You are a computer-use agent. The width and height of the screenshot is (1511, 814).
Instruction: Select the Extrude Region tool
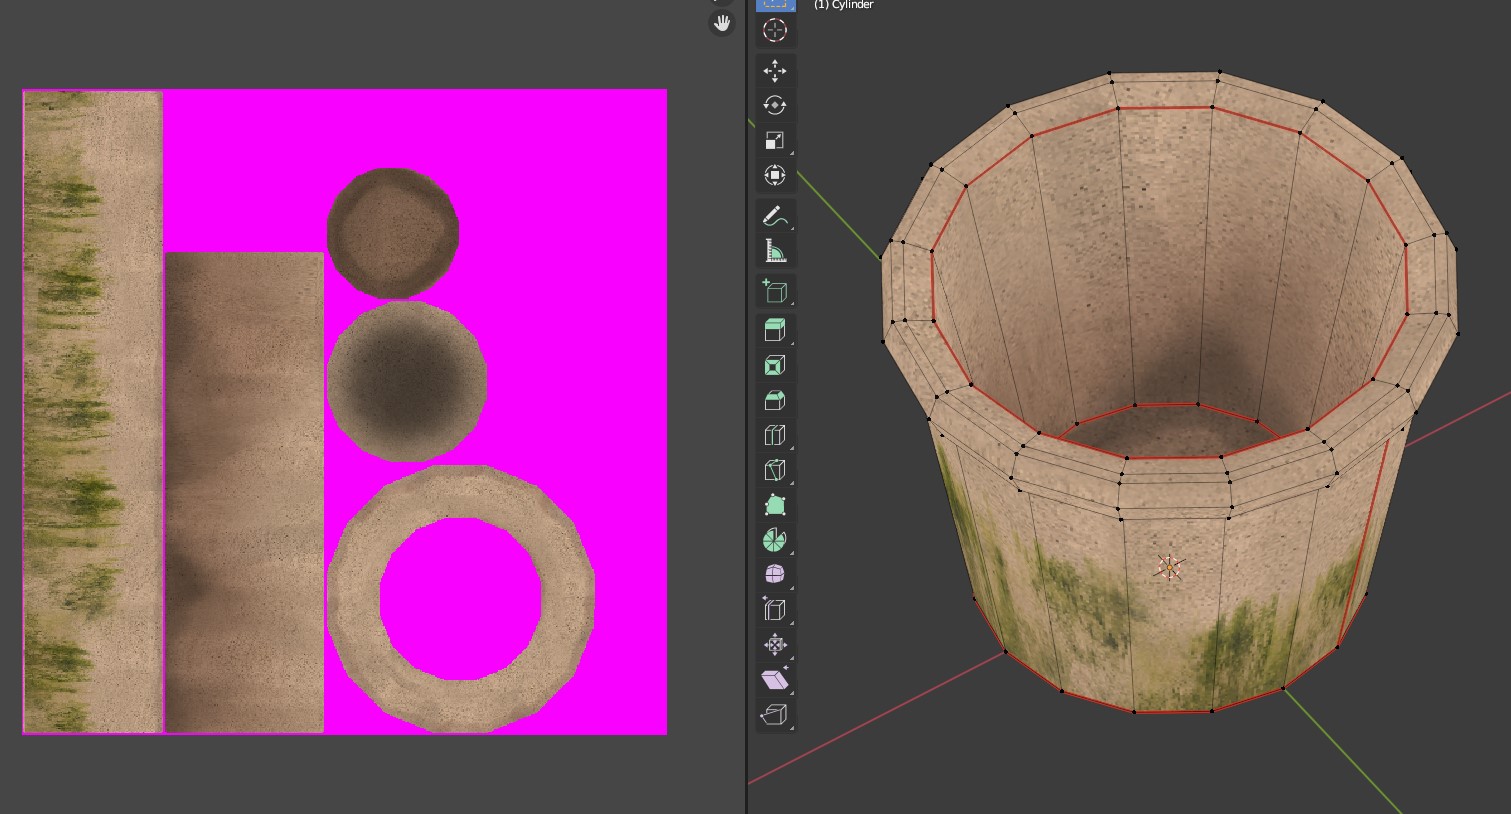coord(775,330)
